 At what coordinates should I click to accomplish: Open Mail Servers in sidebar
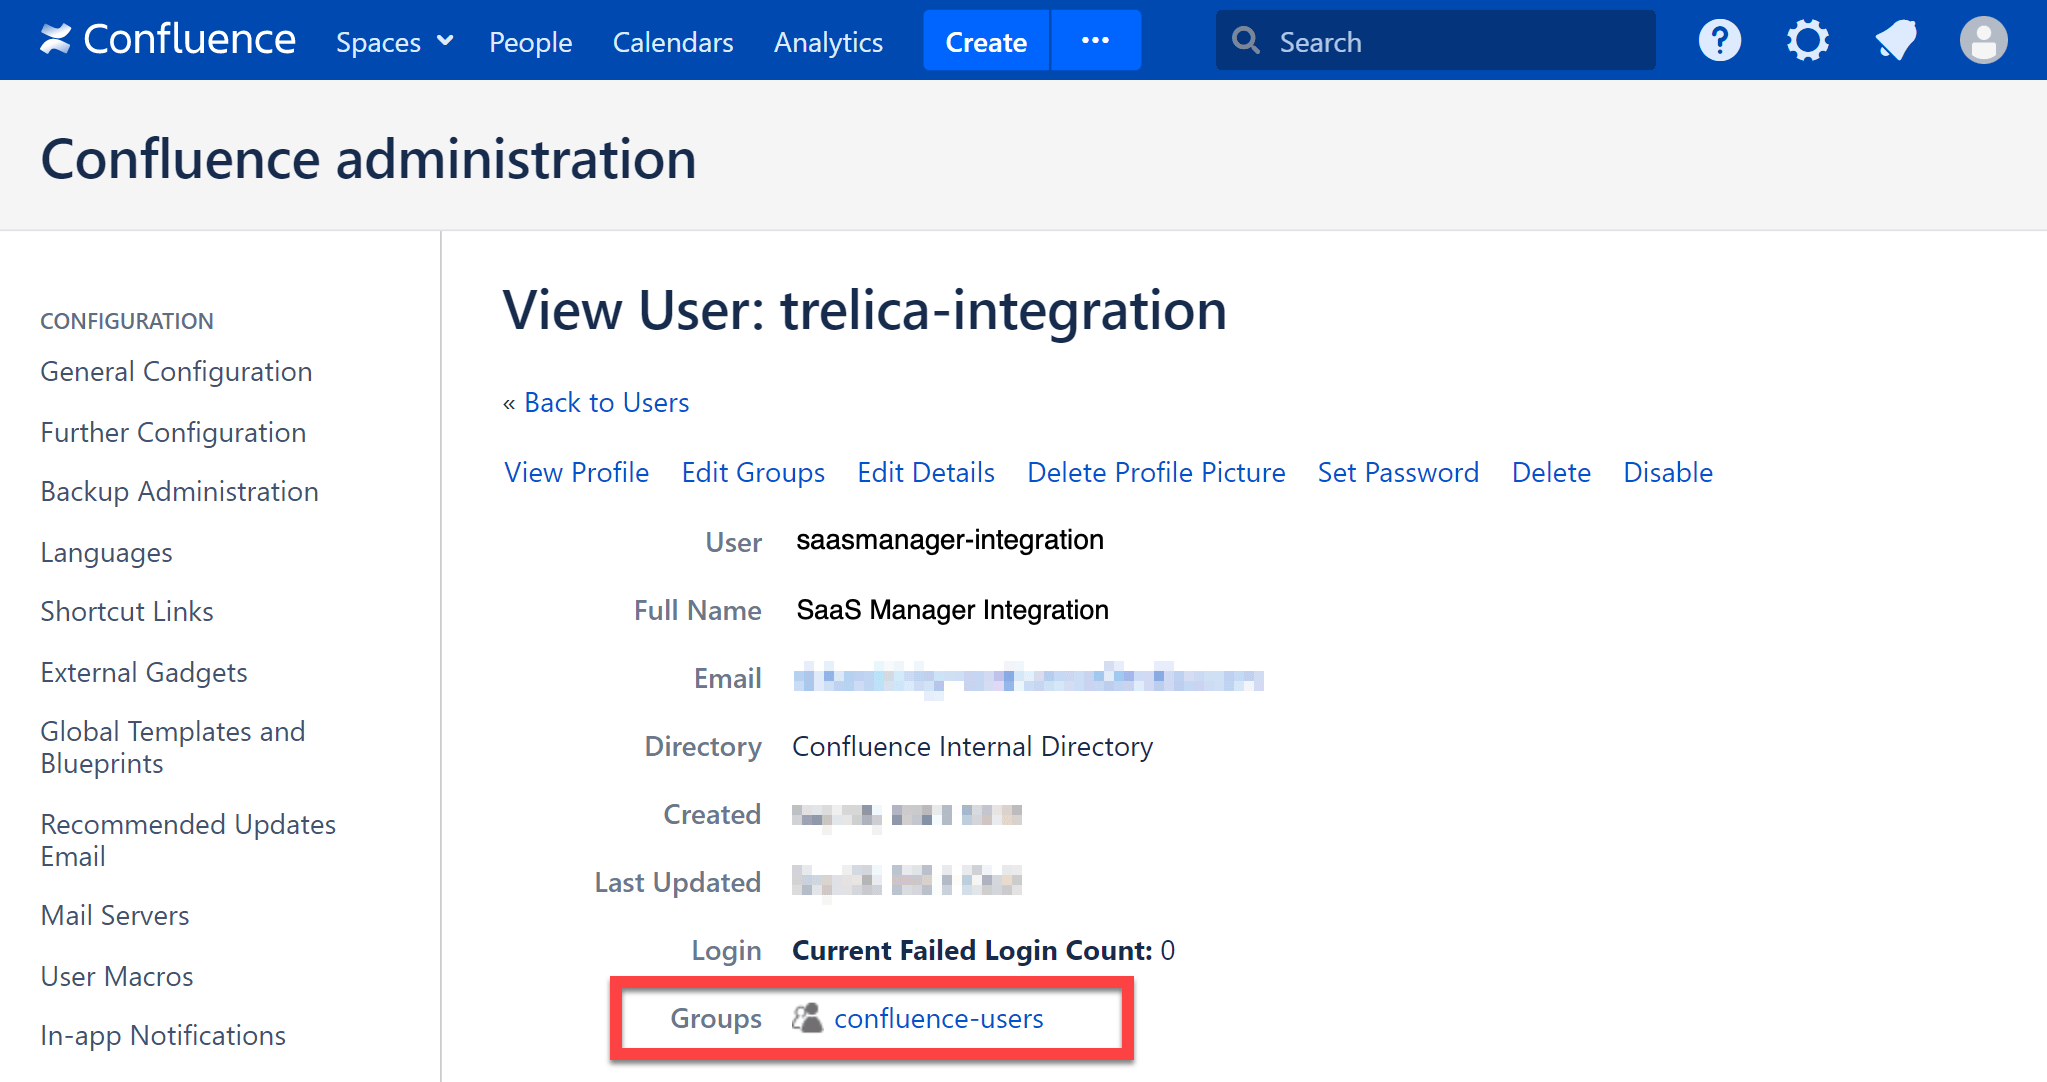[115, 915]
